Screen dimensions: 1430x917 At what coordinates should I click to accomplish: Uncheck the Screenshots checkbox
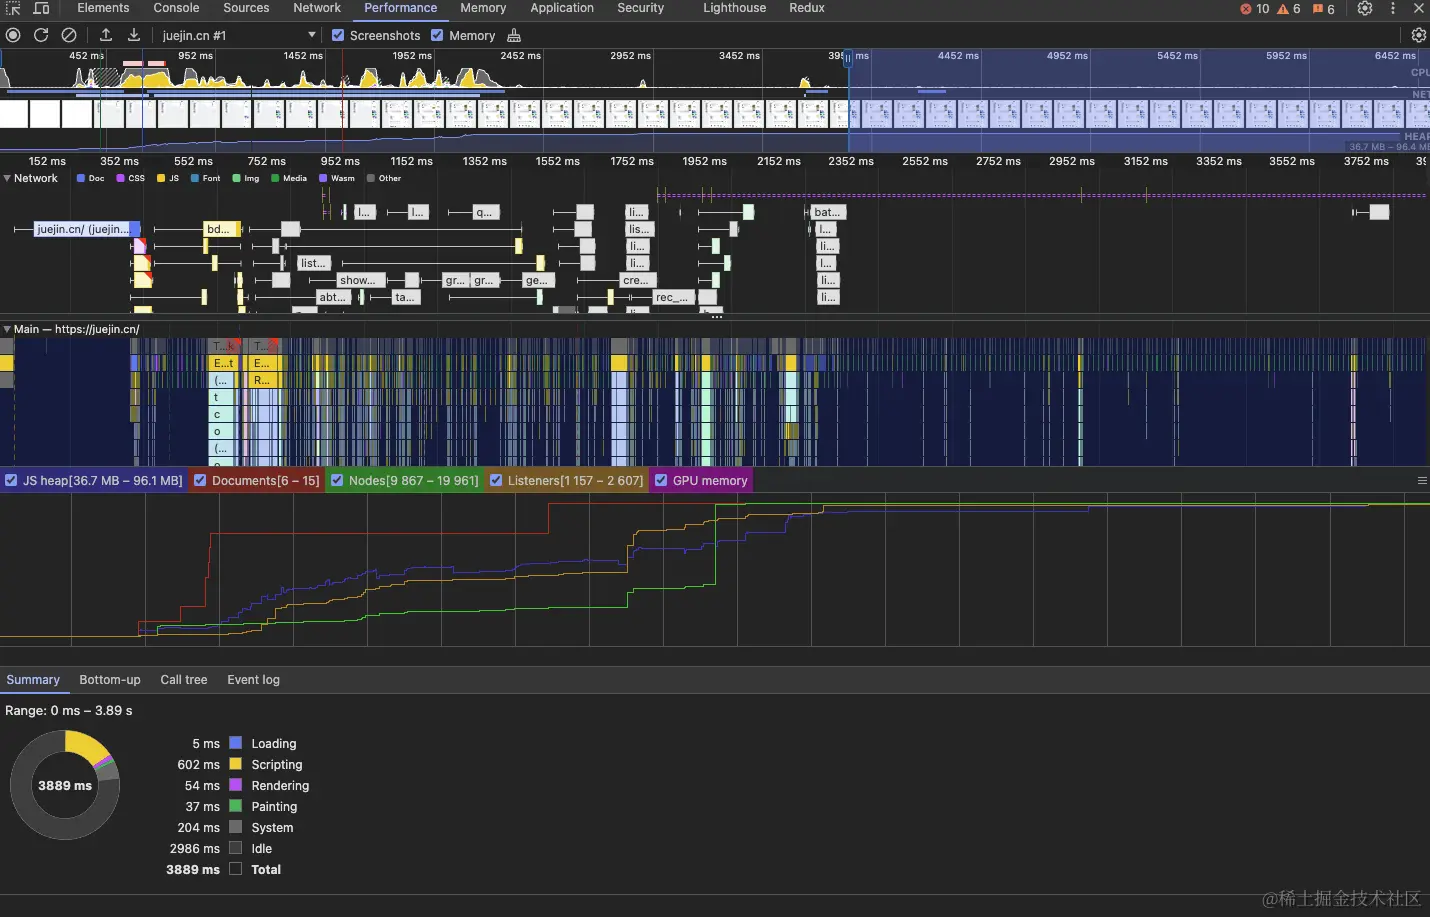338,35
